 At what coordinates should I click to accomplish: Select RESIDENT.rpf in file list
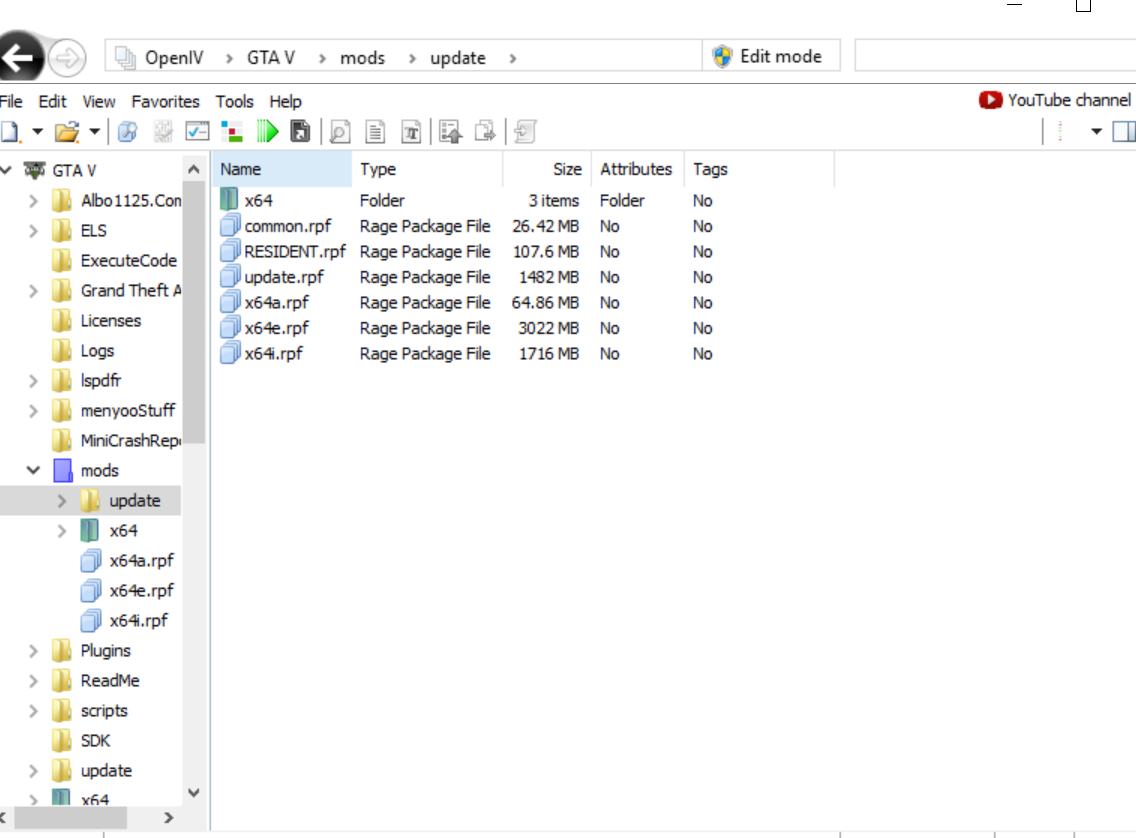point(295,251)
